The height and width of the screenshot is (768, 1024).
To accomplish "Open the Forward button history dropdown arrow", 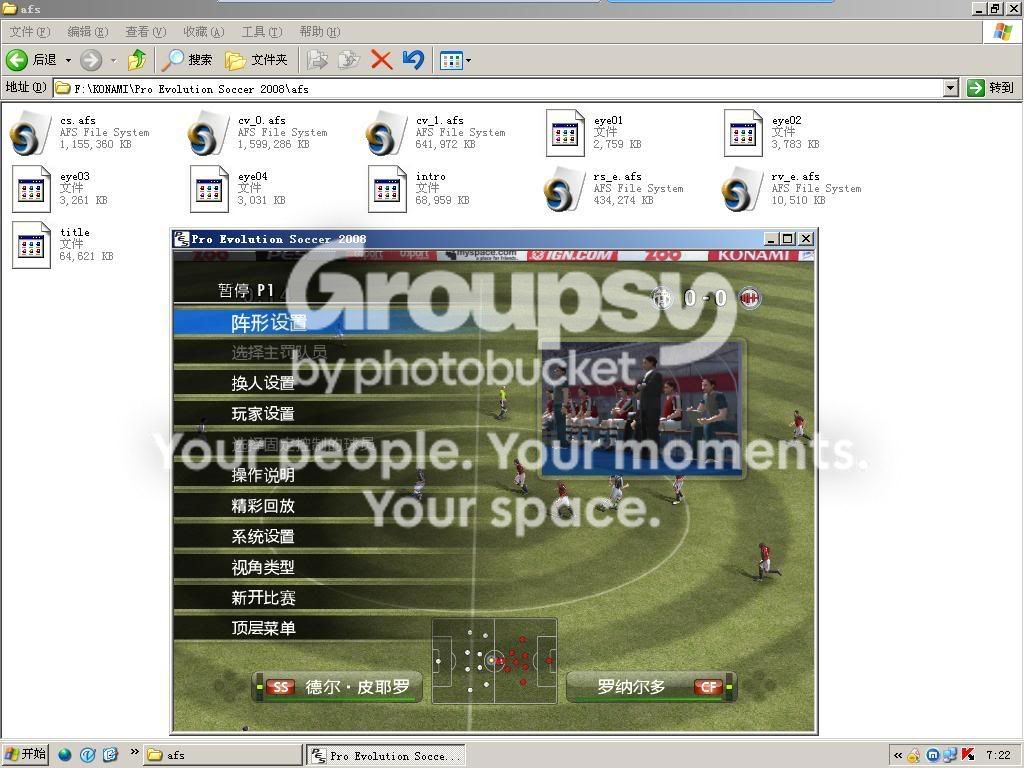I will [114, 60].
